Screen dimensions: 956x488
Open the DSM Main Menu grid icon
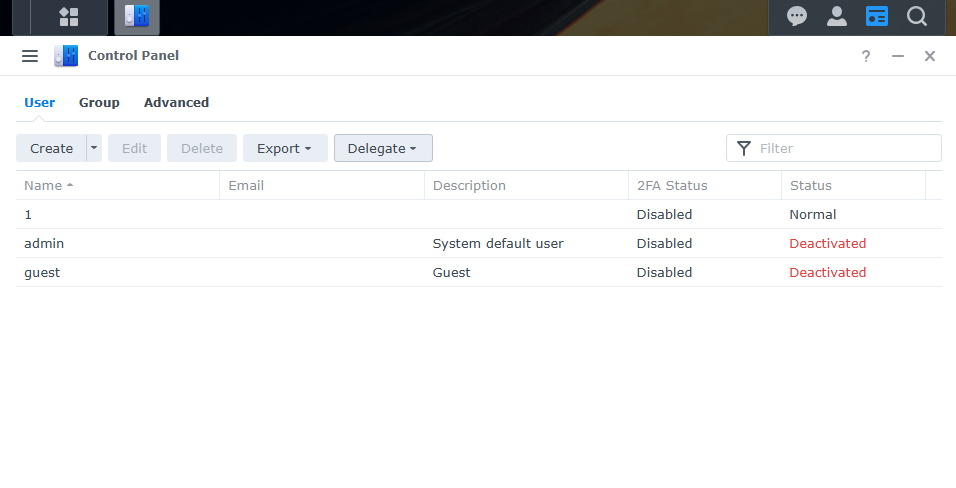69,16
